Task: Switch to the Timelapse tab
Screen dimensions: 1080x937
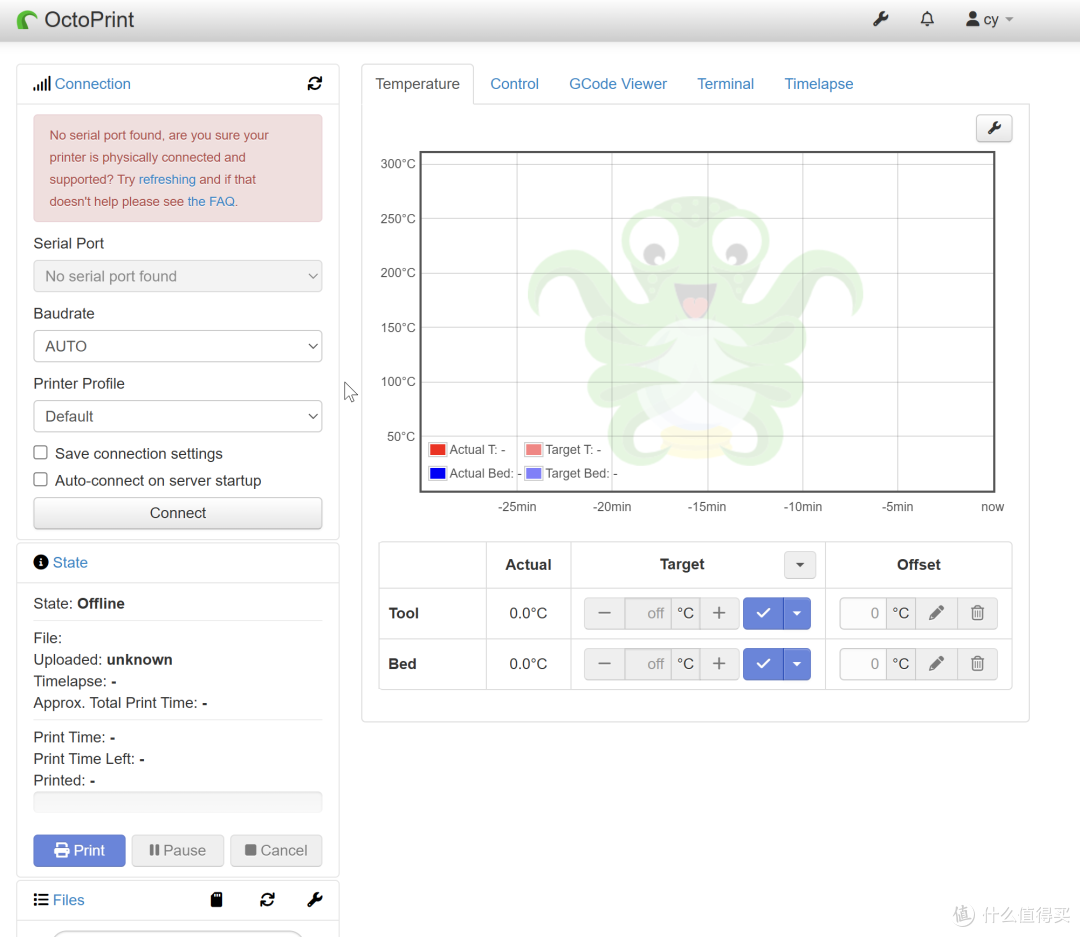Action: pyautogui.click(x=818, y=84)
